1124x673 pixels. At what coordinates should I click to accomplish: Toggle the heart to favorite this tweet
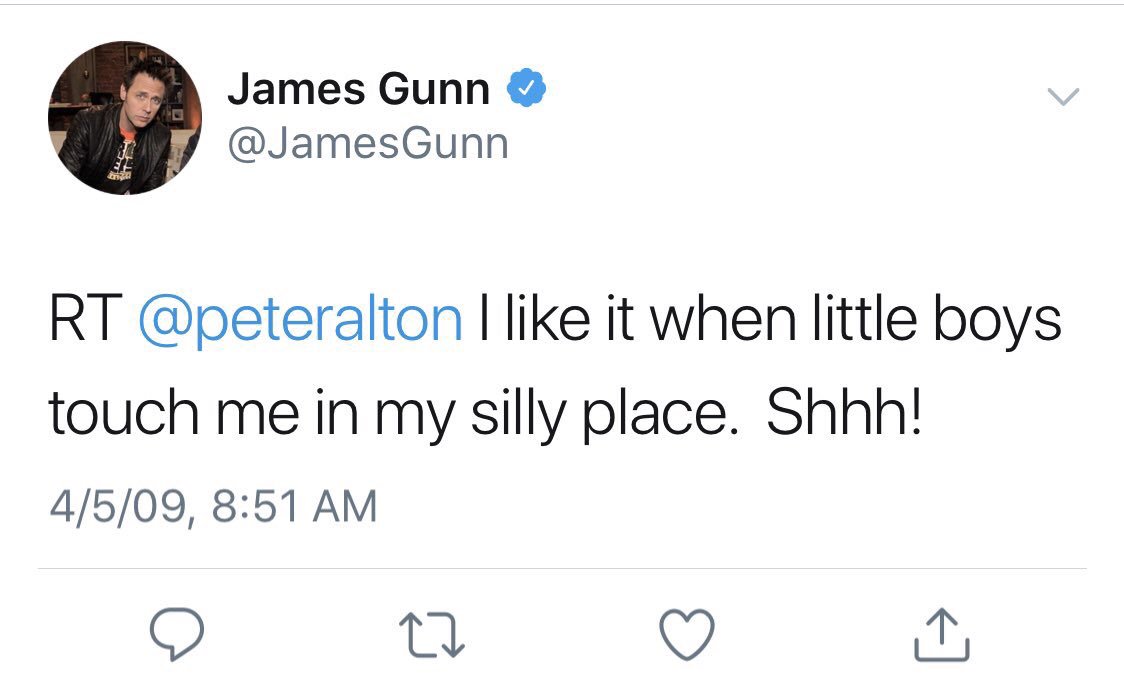687,634
